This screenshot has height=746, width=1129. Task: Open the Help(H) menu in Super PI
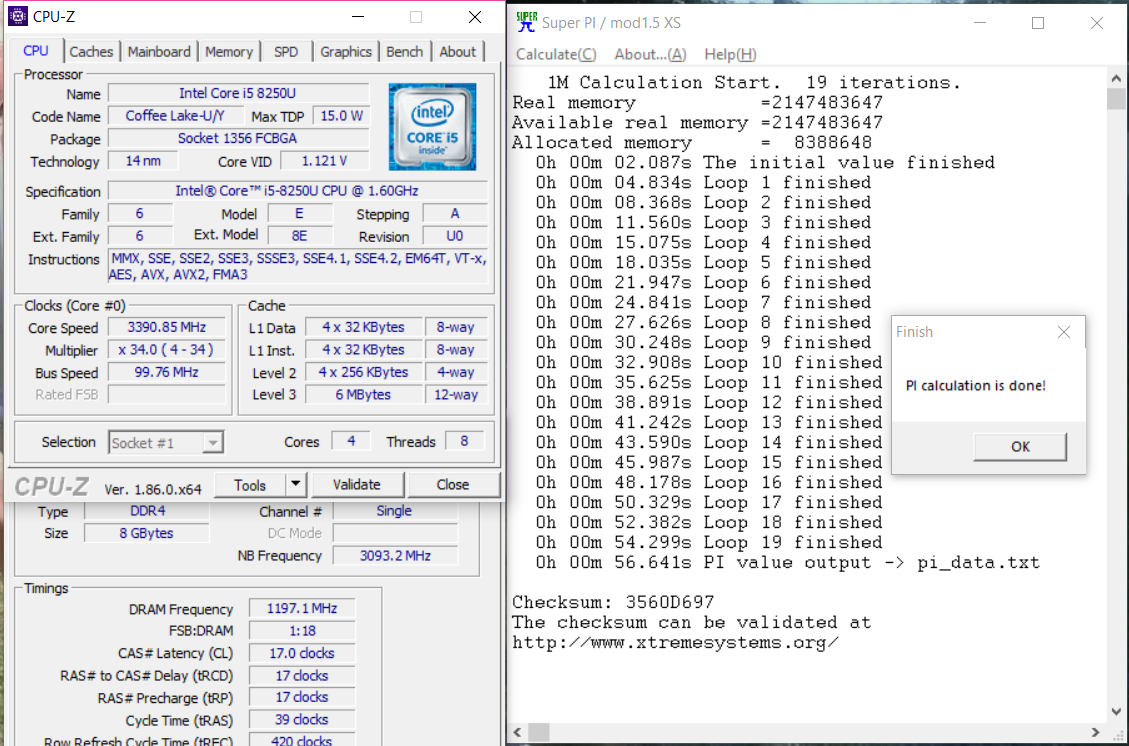pos(730,55)
